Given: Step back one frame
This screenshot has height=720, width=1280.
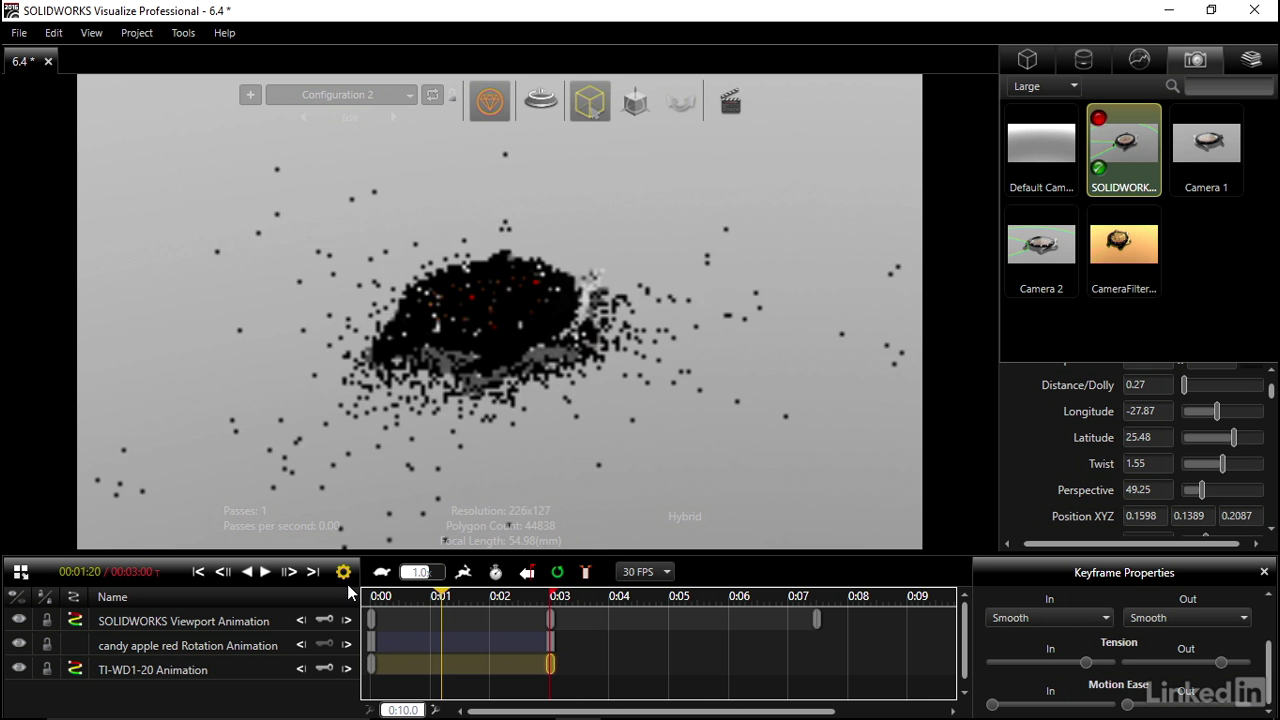Looking at the screenshot, I should click(x=223, y=572).
